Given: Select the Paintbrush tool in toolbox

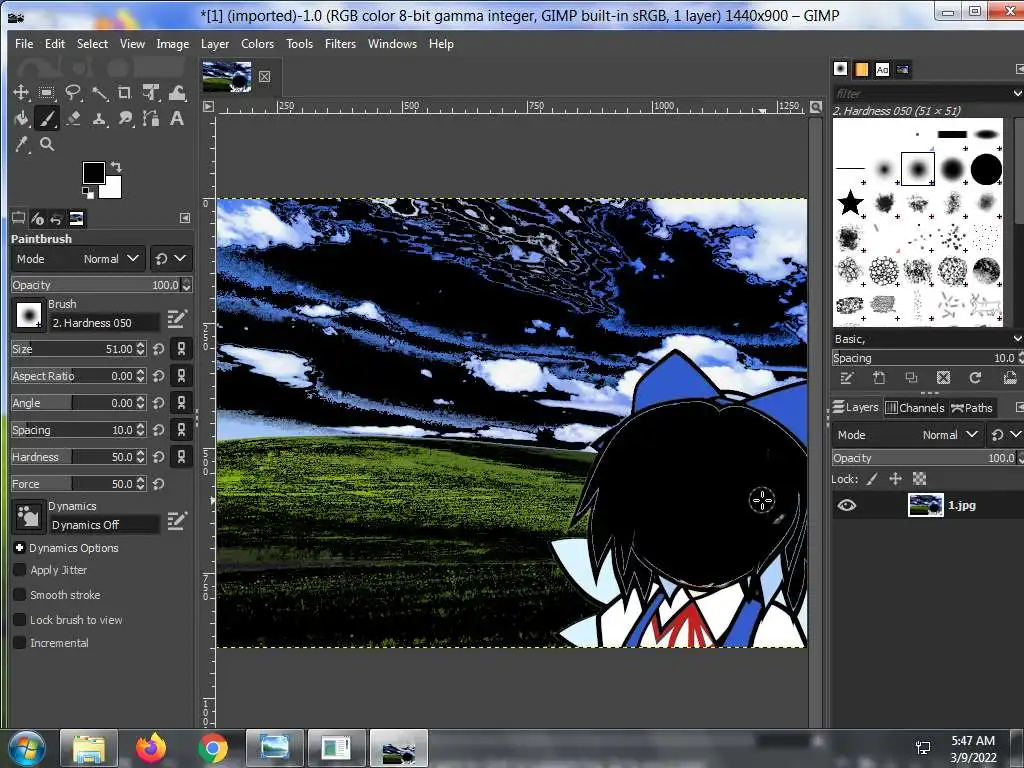Looking at the screenshot, I should tap(46, 118).
